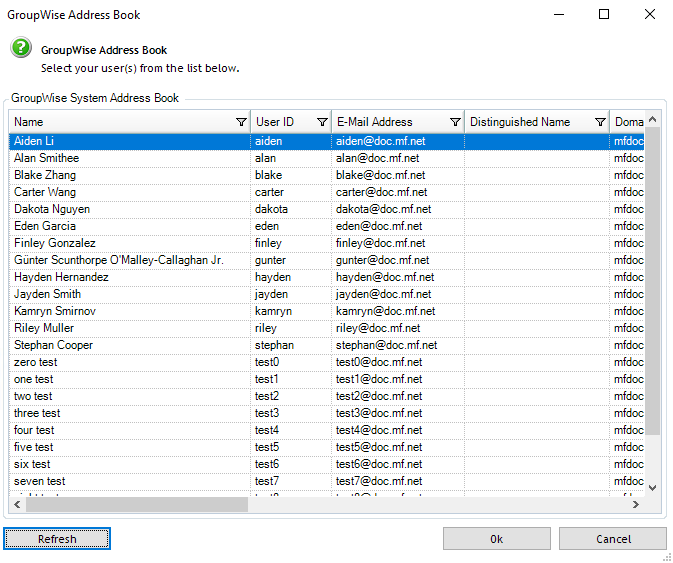Choose Günter Scunthorpe O'Malley-Callaghan Jr. entry

tap(130, 260)
